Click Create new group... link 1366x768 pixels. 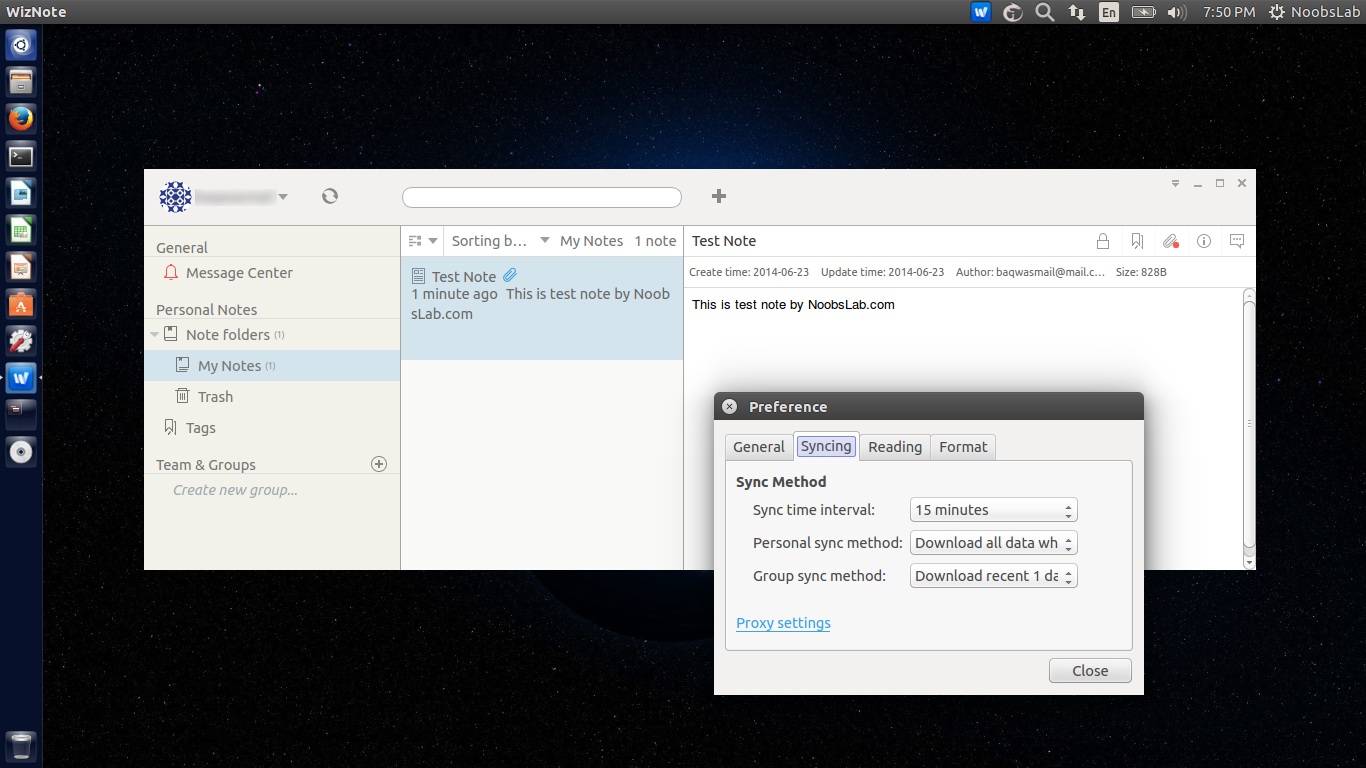click(235, 490)
